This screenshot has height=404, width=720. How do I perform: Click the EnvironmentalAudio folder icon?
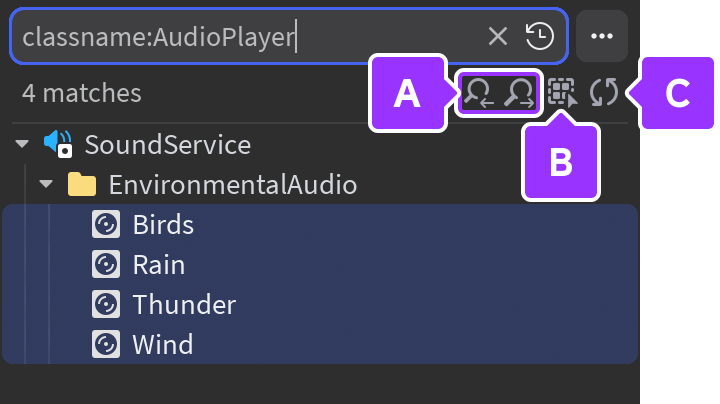click(81, 185)
